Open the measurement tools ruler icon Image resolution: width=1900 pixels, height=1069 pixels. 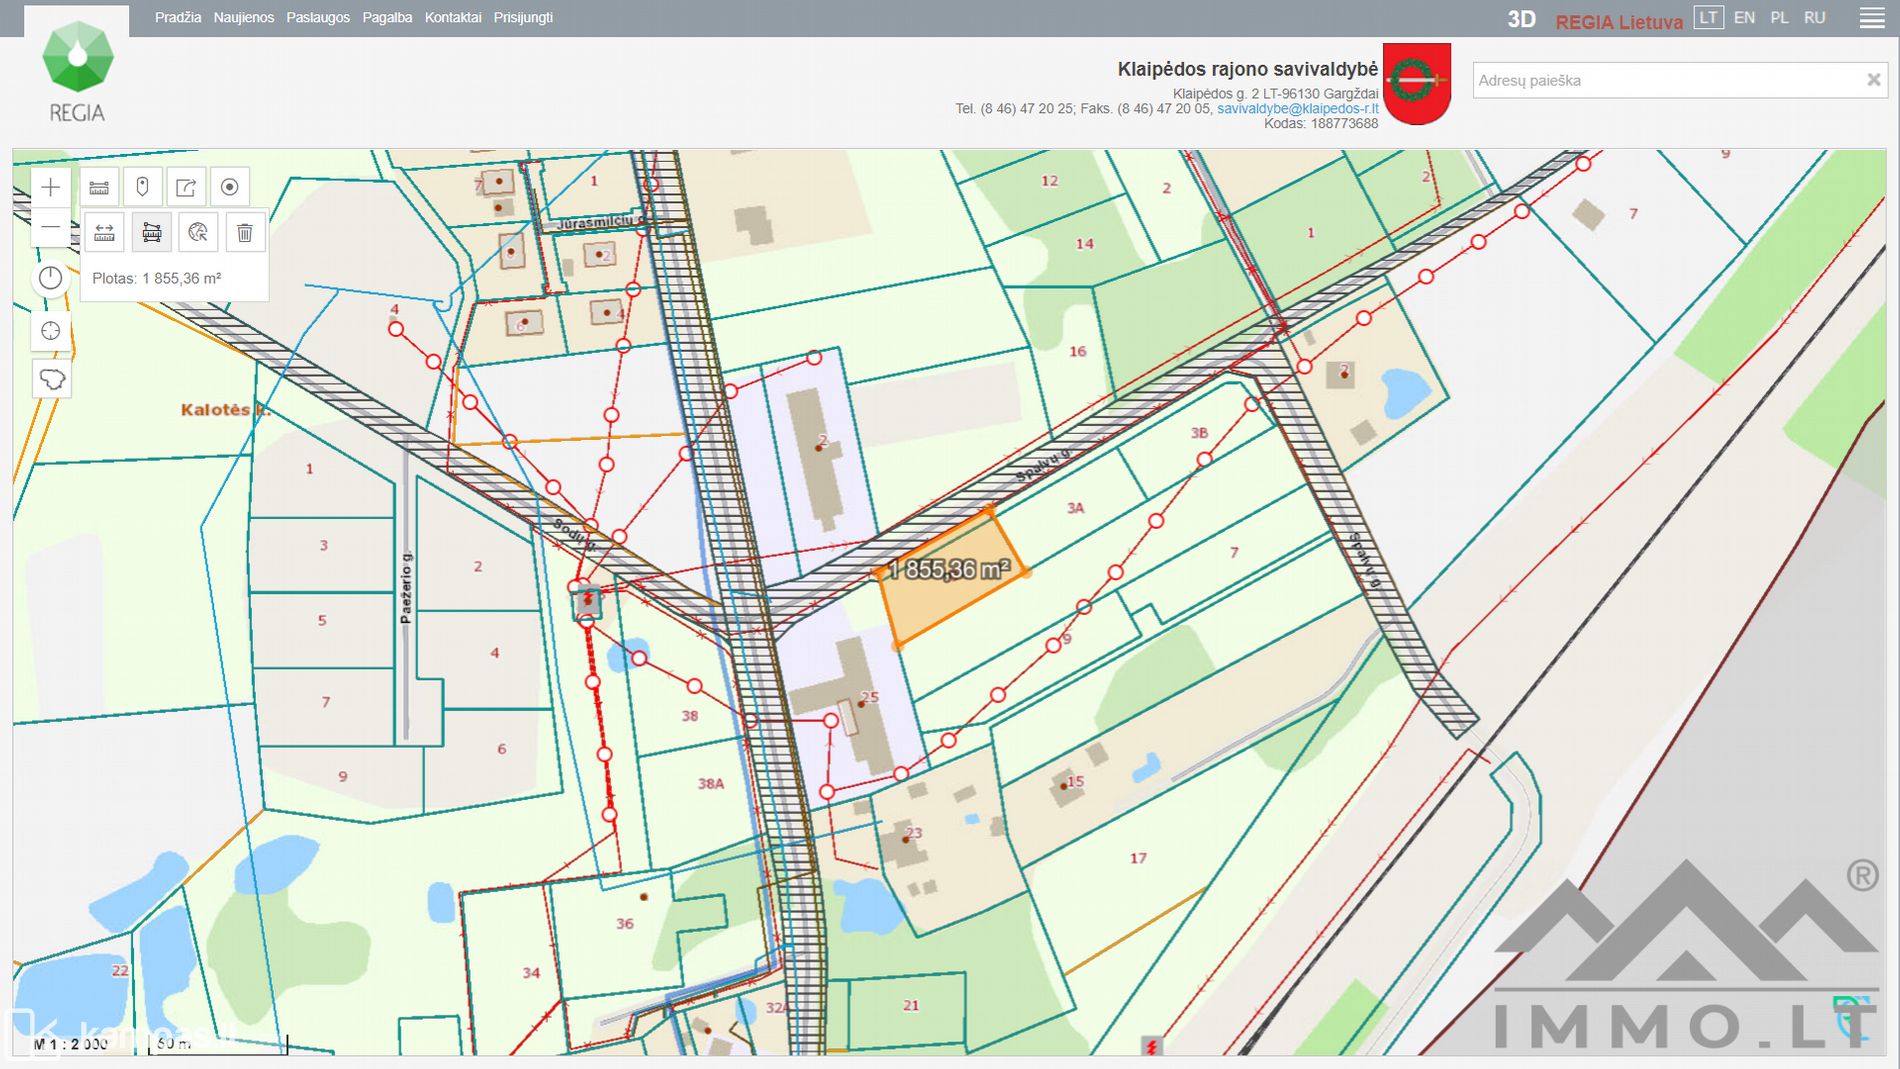[x=99, y=187]
